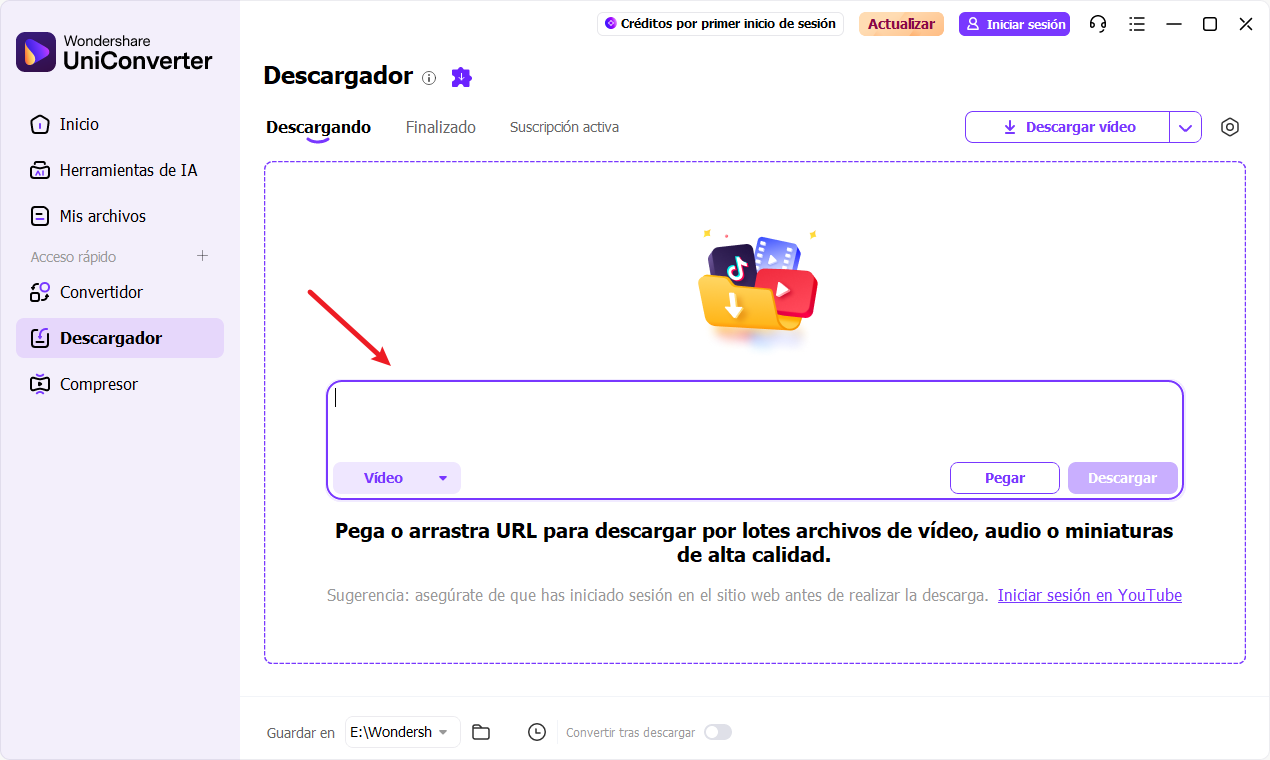This screenshot has height=760, width=1270.
Task: Enable Convertir tras descargar
Action: click(x=717, y=732)
